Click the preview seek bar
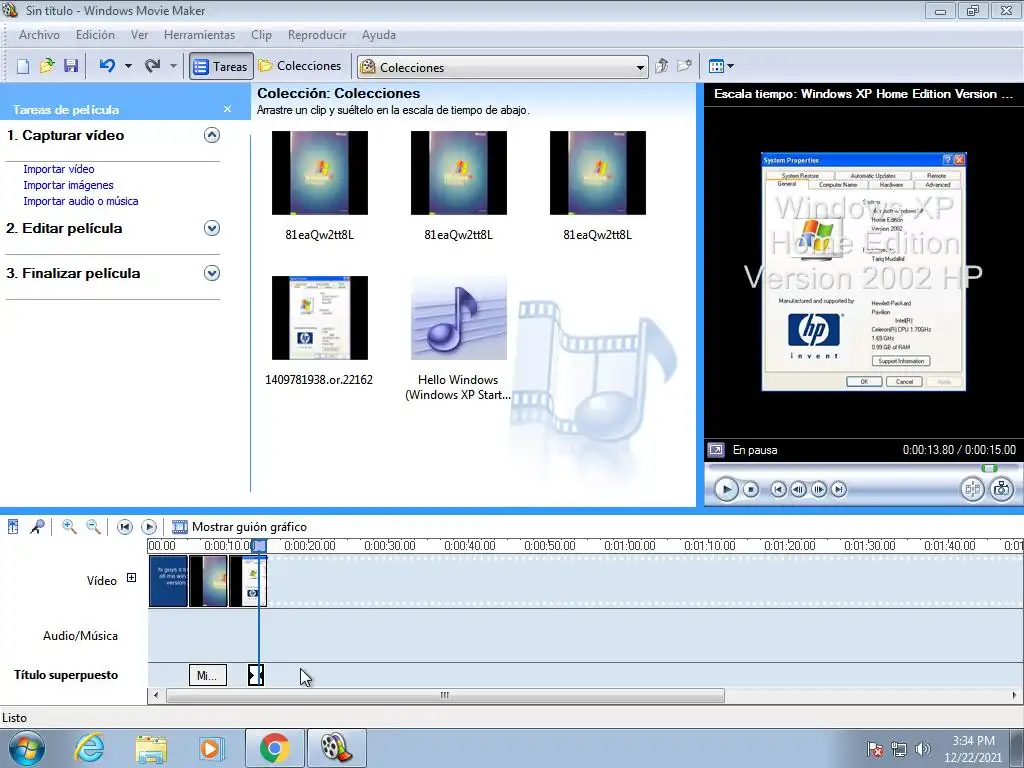Viewport: 1024px width, 768px height. 862,468
